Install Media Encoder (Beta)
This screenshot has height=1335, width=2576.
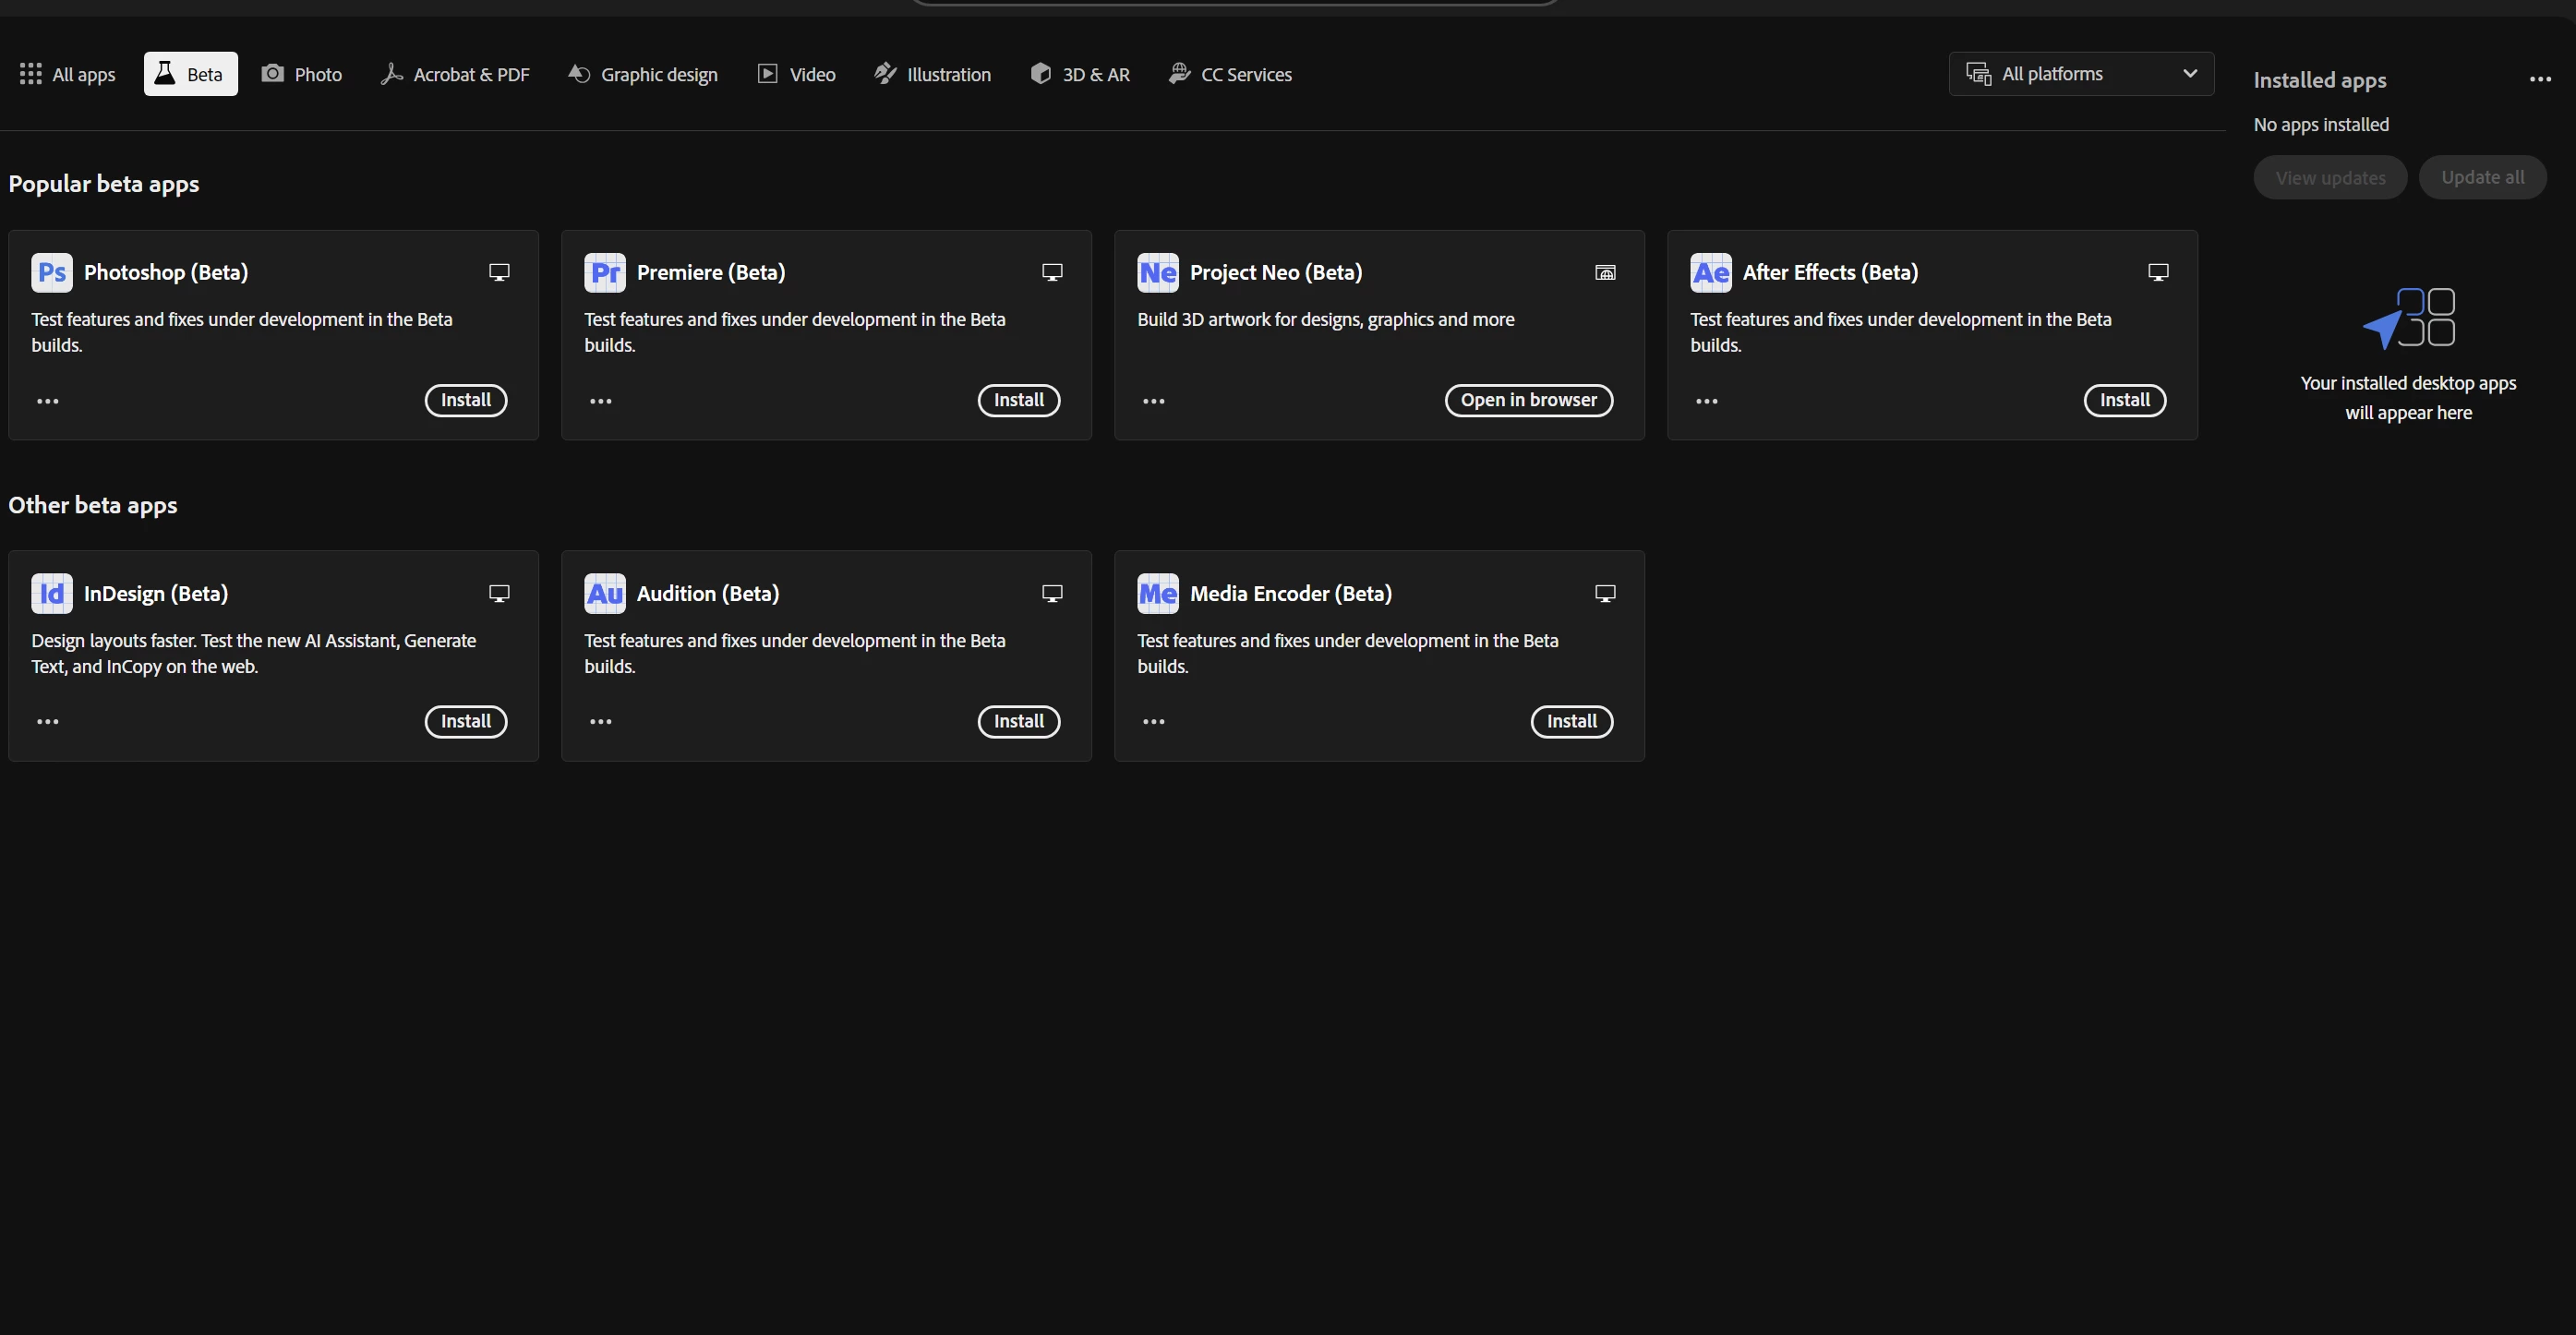pos(1572,721)
